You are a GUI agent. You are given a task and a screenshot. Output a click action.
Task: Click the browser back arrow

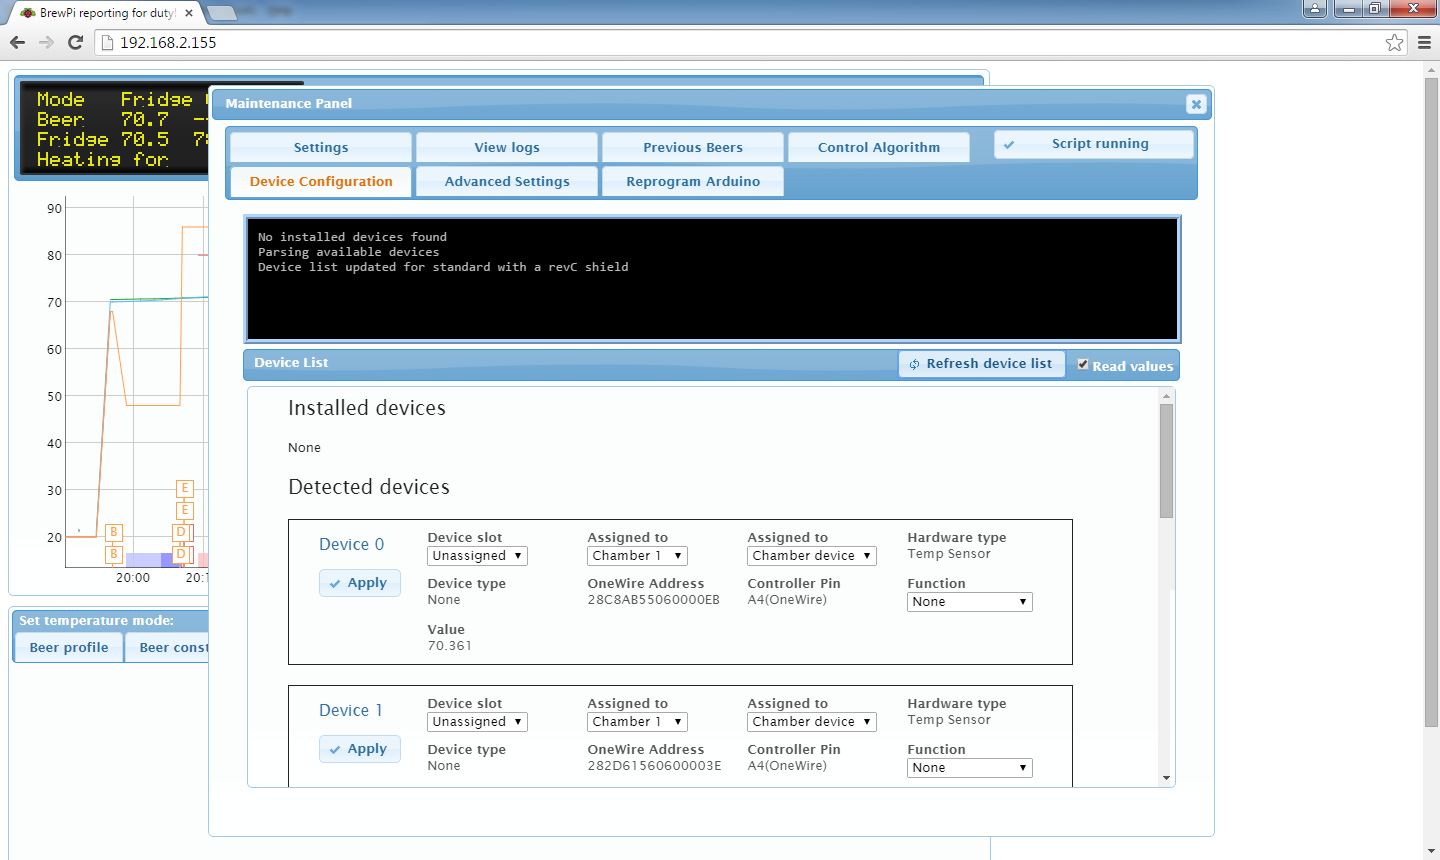17,42
